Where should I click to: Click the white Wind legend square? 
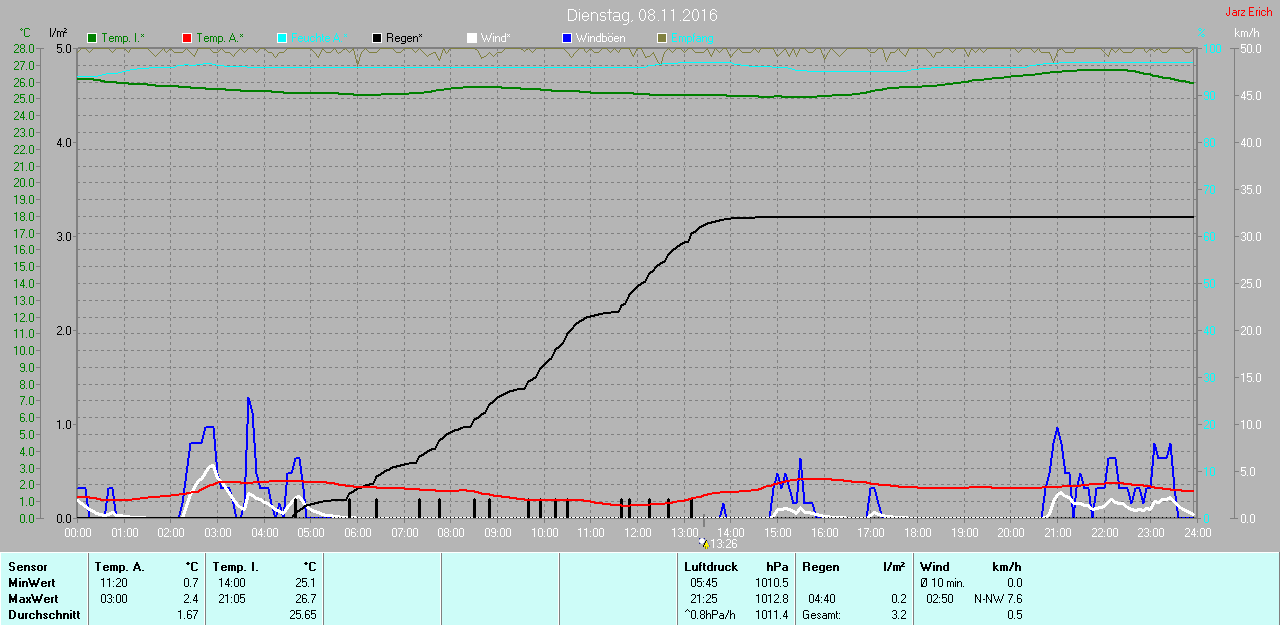pyautogui.click(x=471, y=38)
